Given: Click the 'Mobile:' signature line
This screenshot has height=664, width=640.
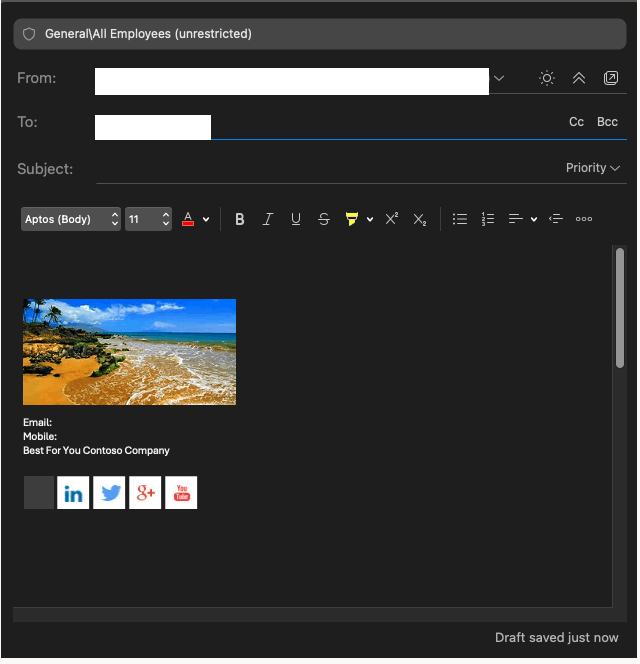Looking at the screenshot, I should tap(40, 437).
